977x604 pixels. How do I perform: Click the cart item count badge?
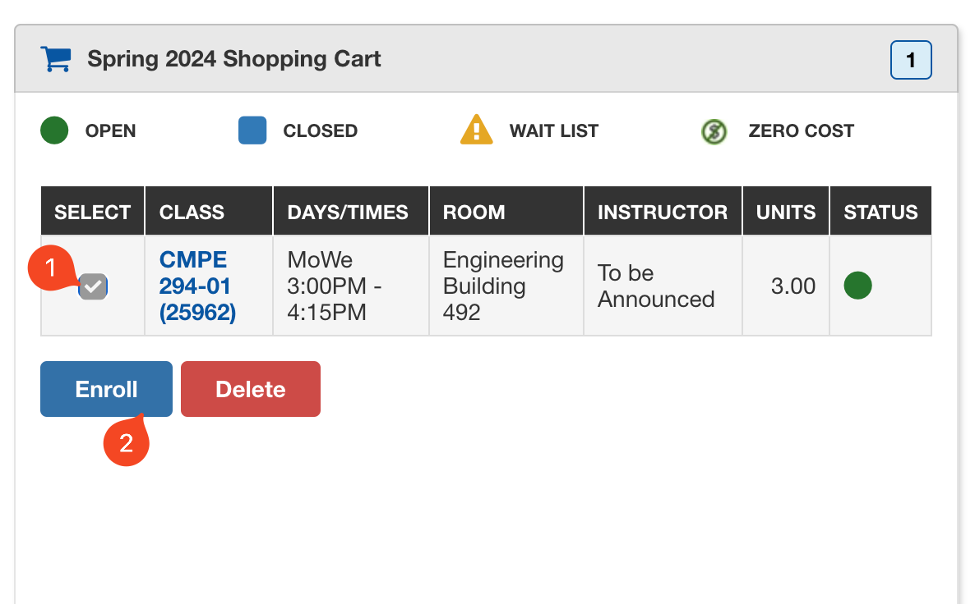pyautogui.click(x=910, y=60)
